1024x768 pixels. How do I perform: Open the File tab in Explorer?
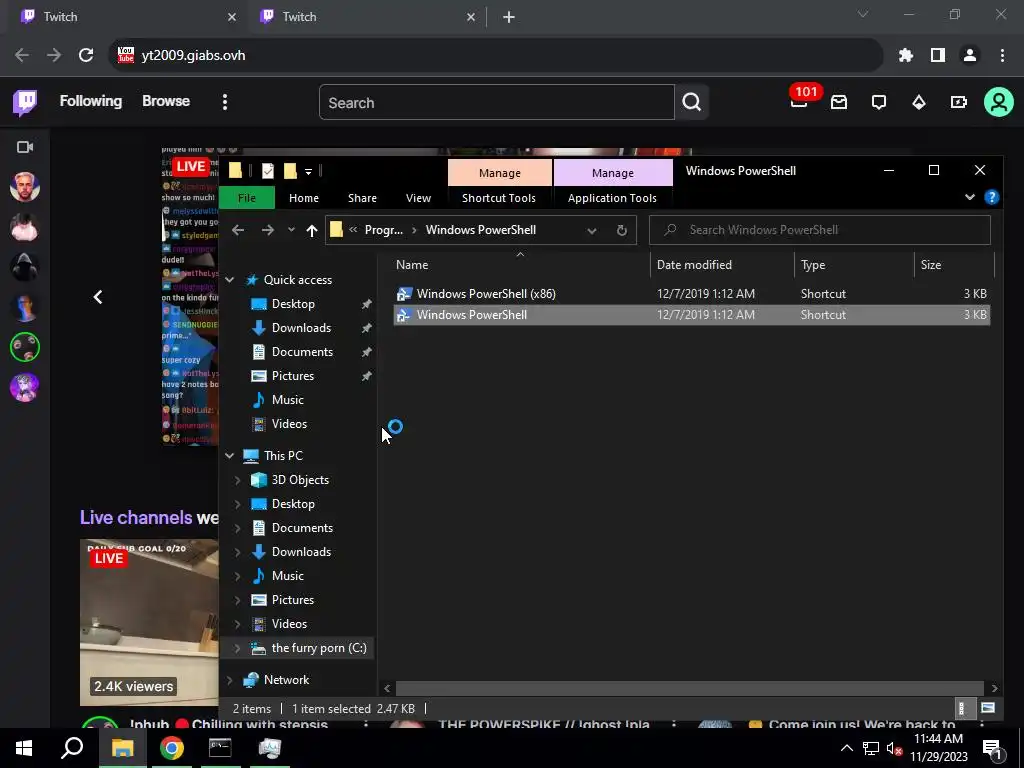point(246,198)
